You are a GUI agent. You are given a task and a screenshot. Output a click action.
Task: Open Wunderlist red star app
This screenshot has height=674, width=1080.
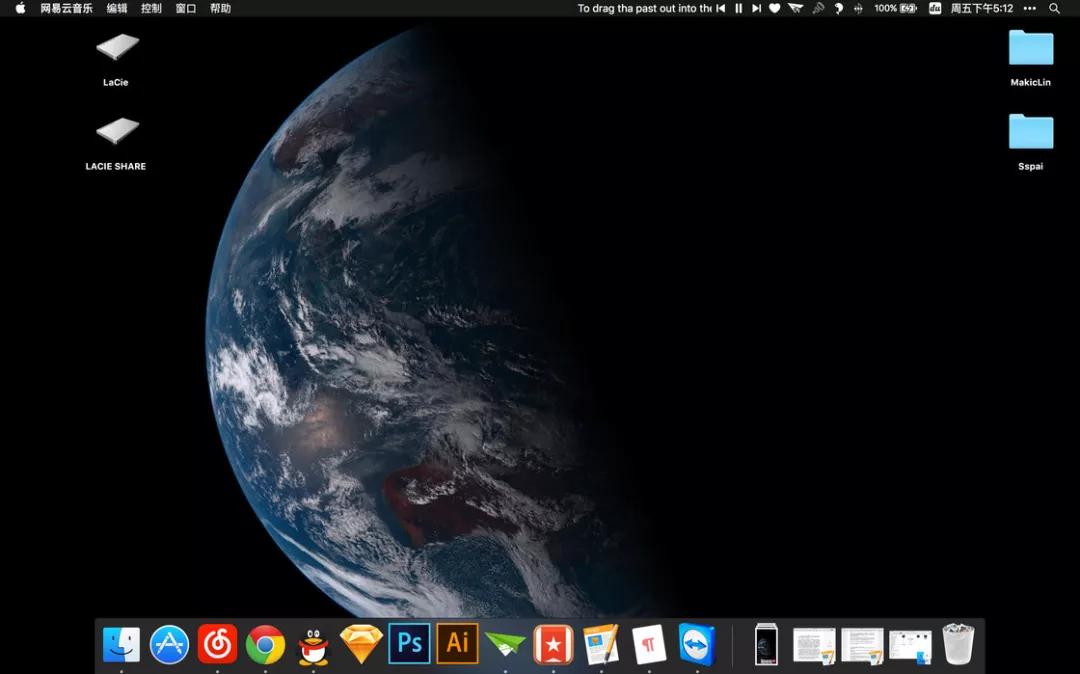[x=553, y=644]
